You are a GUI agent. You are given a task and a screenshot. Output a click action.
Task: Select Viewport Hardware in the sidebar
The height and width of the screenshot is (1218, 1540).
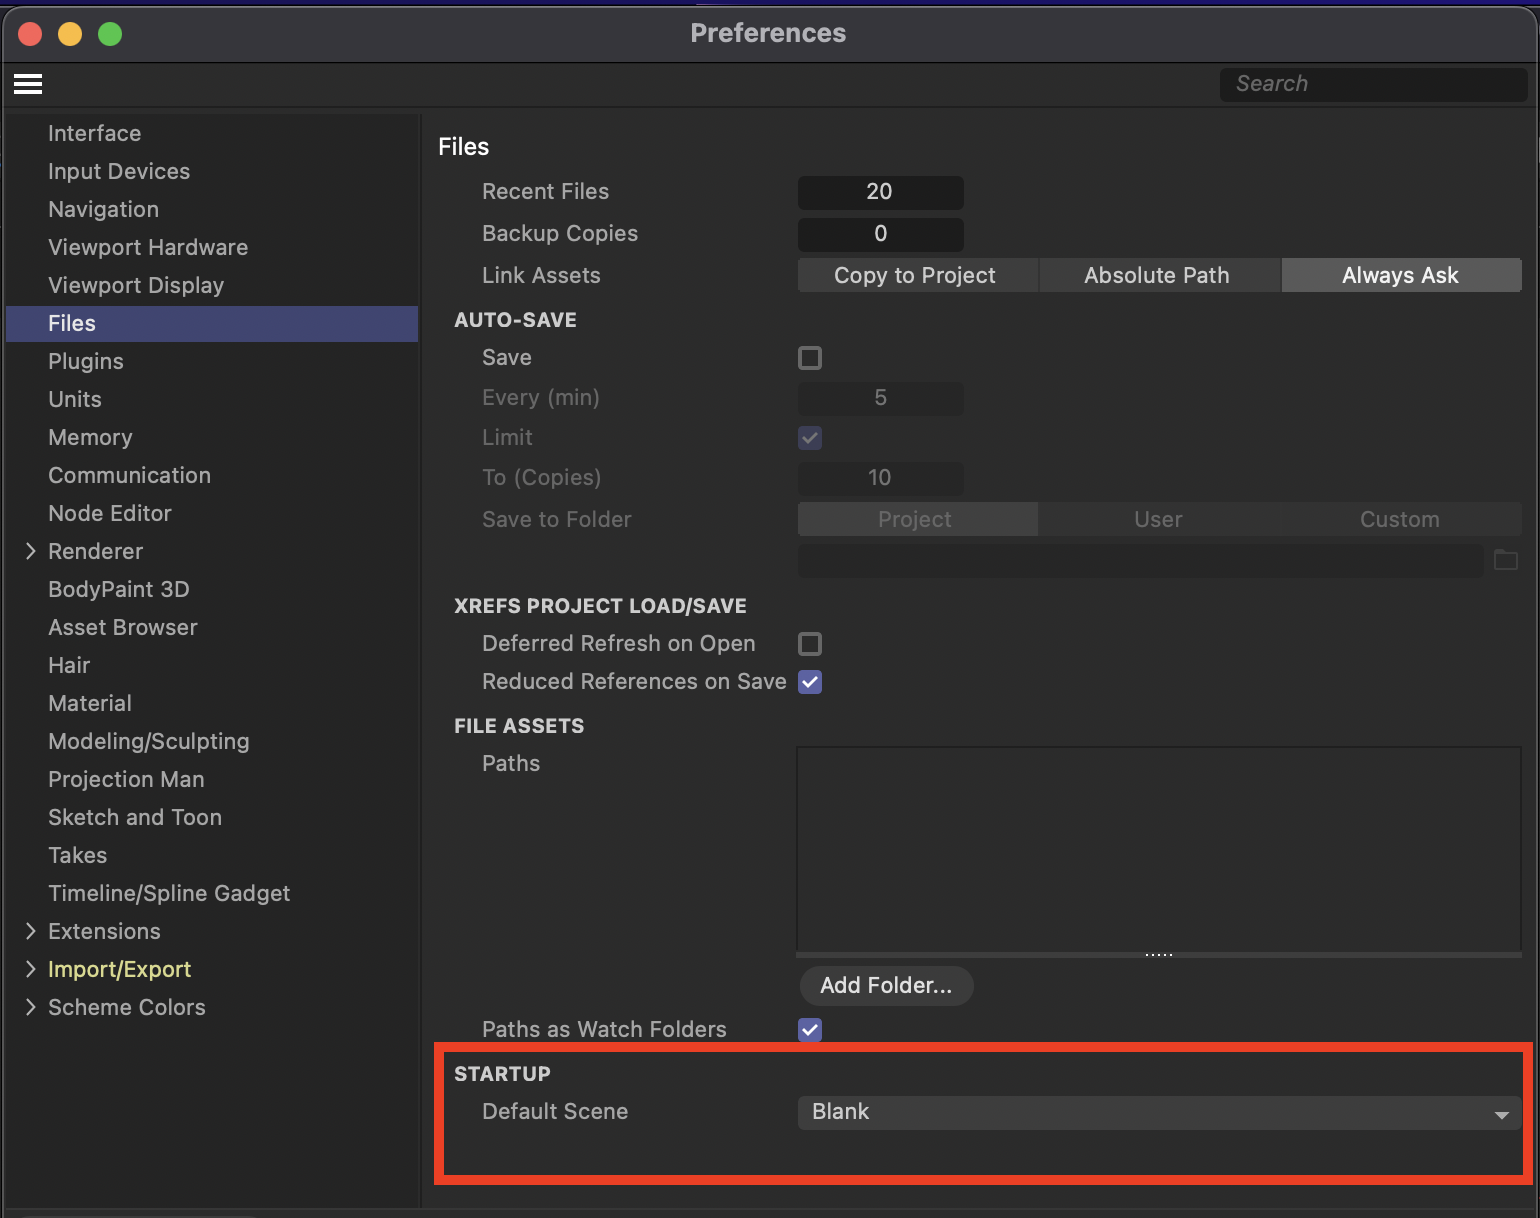(x=148, y=248)
